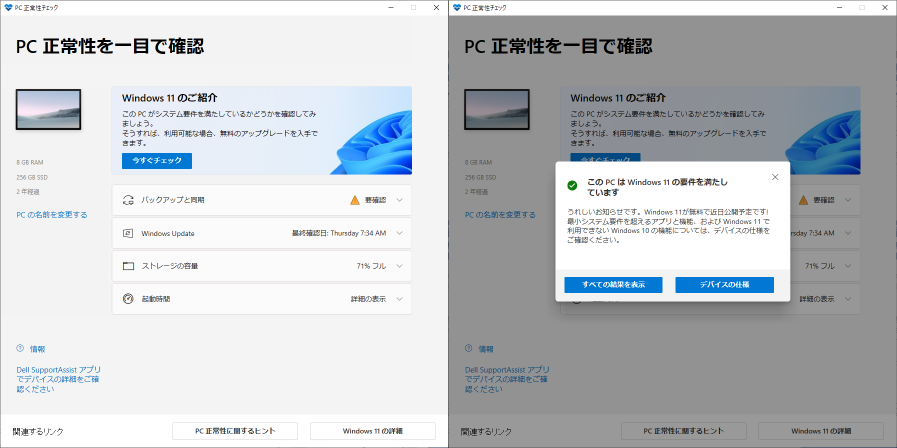Screen dimensions: 897x448
Task: Click すべての結果を表示 button in dialog
Action: [613, 285]
